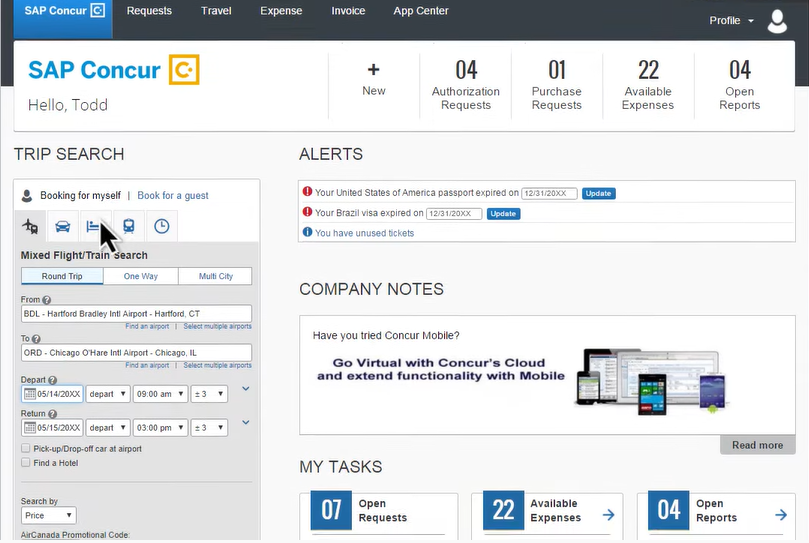Click the plus New quick action
The width and height of the screenshot is (809, 543).
(374, 79)
